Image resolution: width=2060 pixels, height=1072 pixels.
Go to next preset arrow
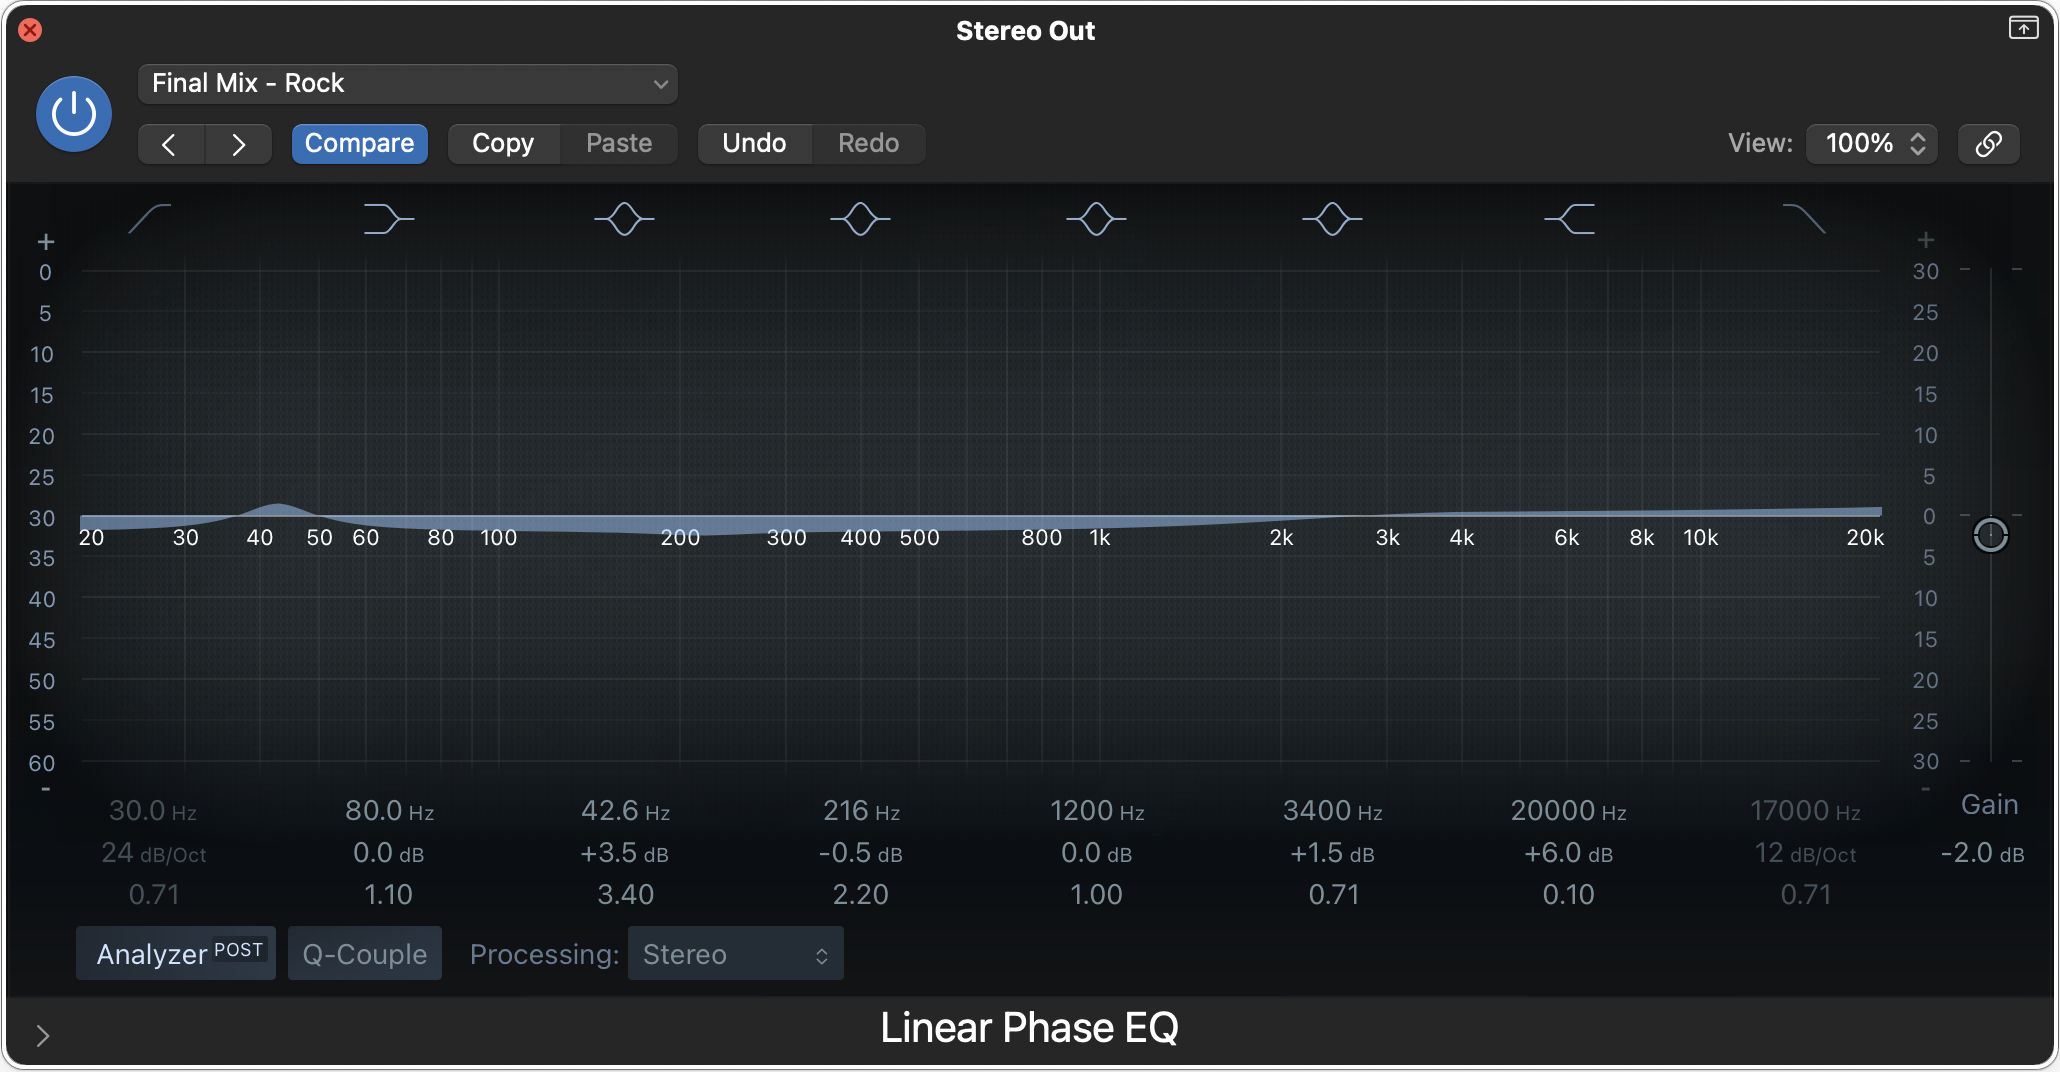239,144
